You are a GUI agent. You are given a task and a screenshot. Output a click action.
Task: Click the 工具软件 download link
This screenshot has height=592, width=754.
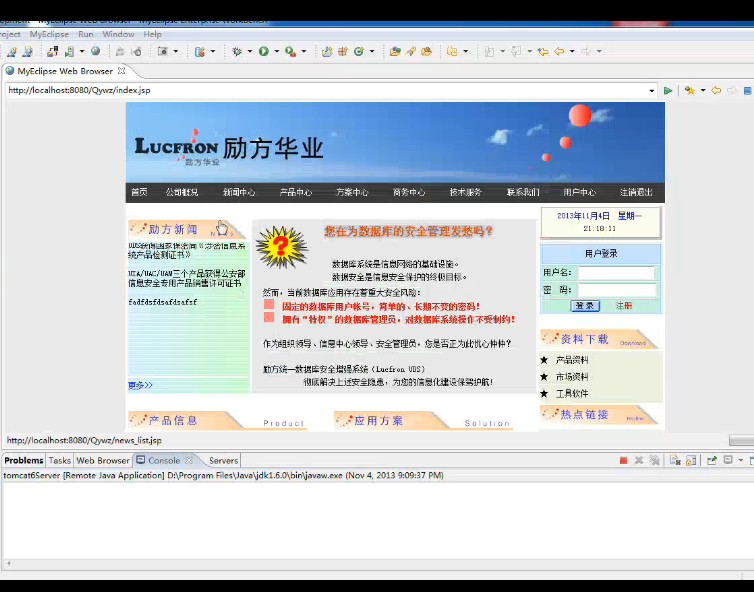572,393
